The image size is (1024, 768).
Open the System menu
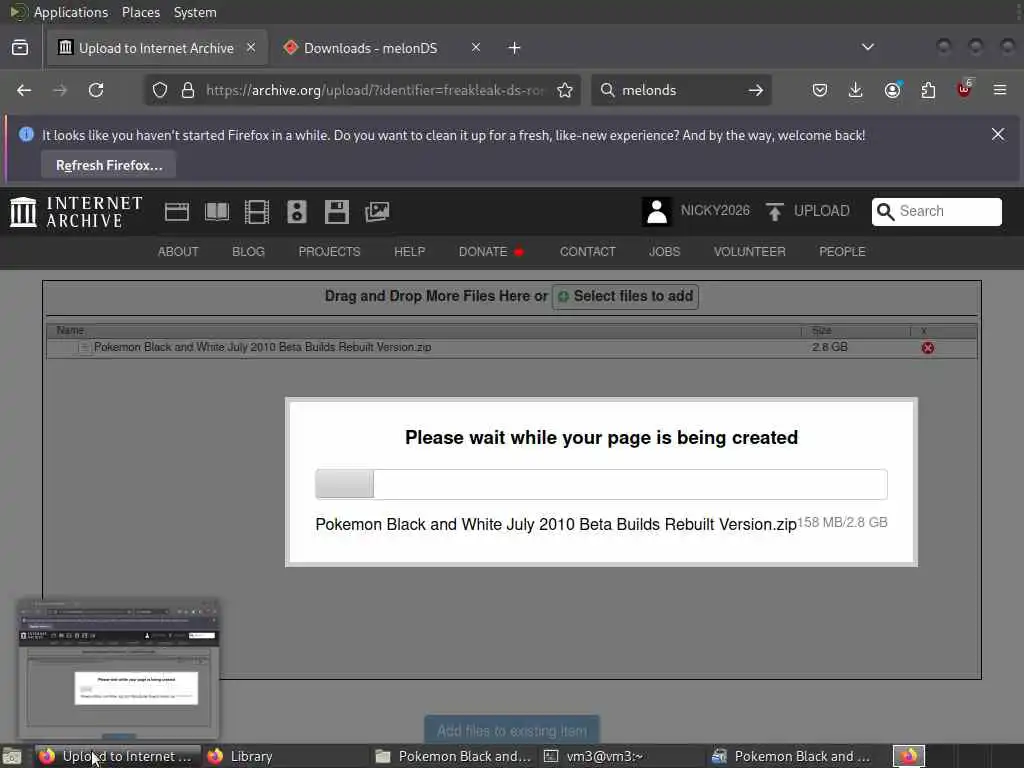195,12
